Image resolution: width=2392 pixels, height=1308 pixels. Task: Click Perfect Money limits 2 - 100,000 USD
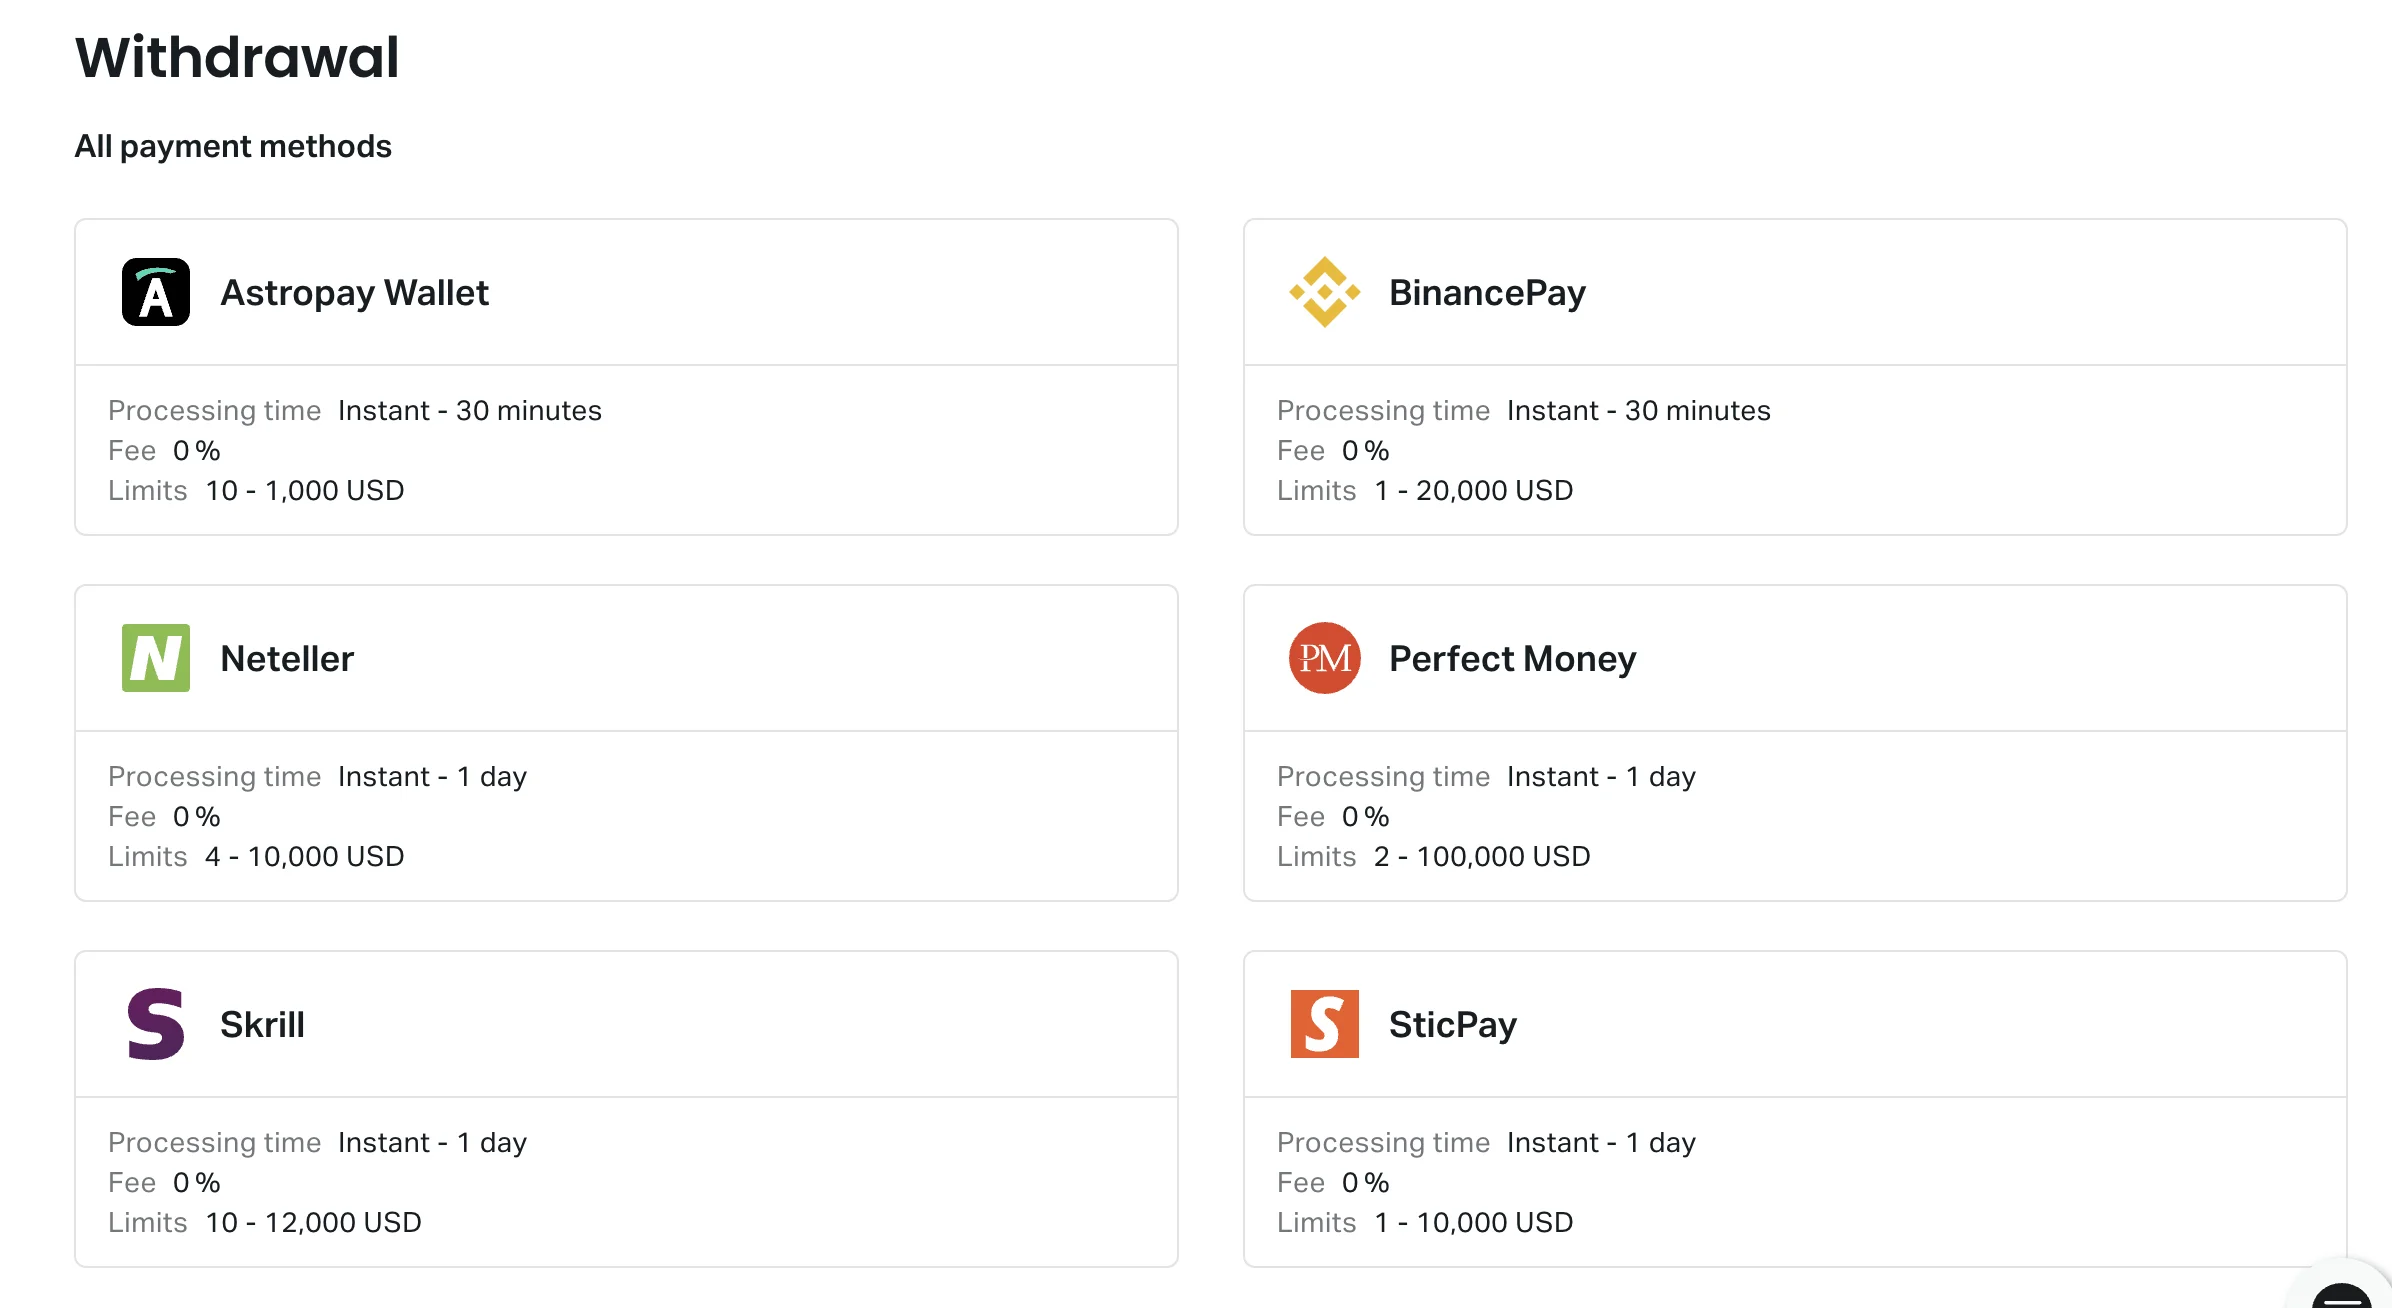pos(1481,857)
